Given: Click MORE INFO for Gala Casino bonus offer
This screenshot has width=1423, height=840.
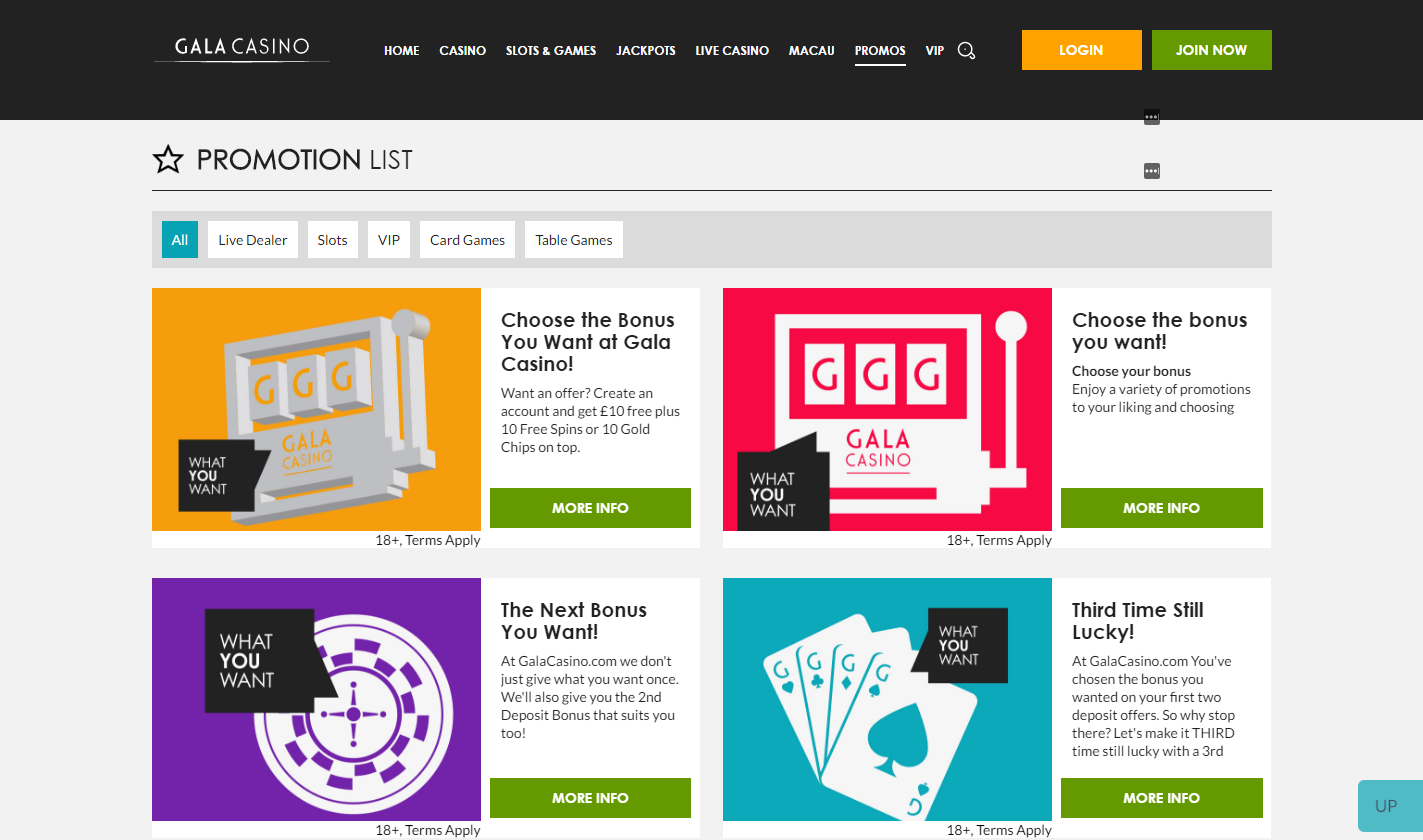Looking at the screenshot, I should tap(590, 508).
